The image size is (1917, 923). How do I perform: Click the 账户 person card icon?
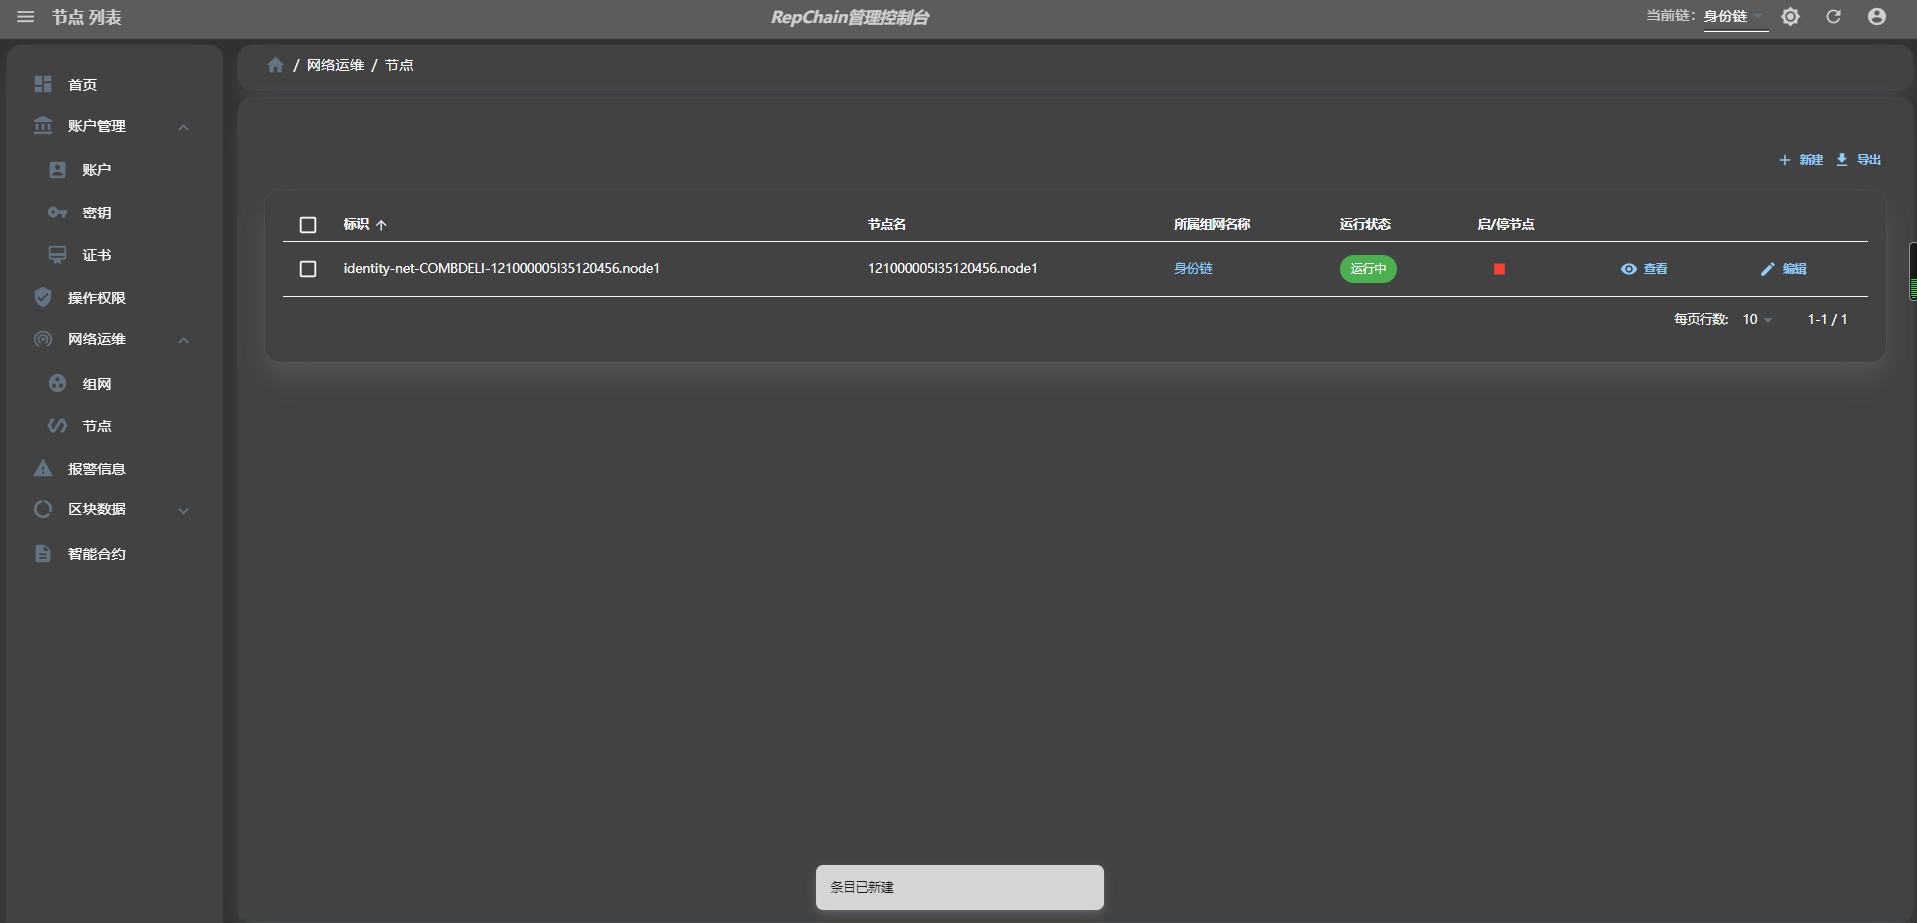[58, 170]
